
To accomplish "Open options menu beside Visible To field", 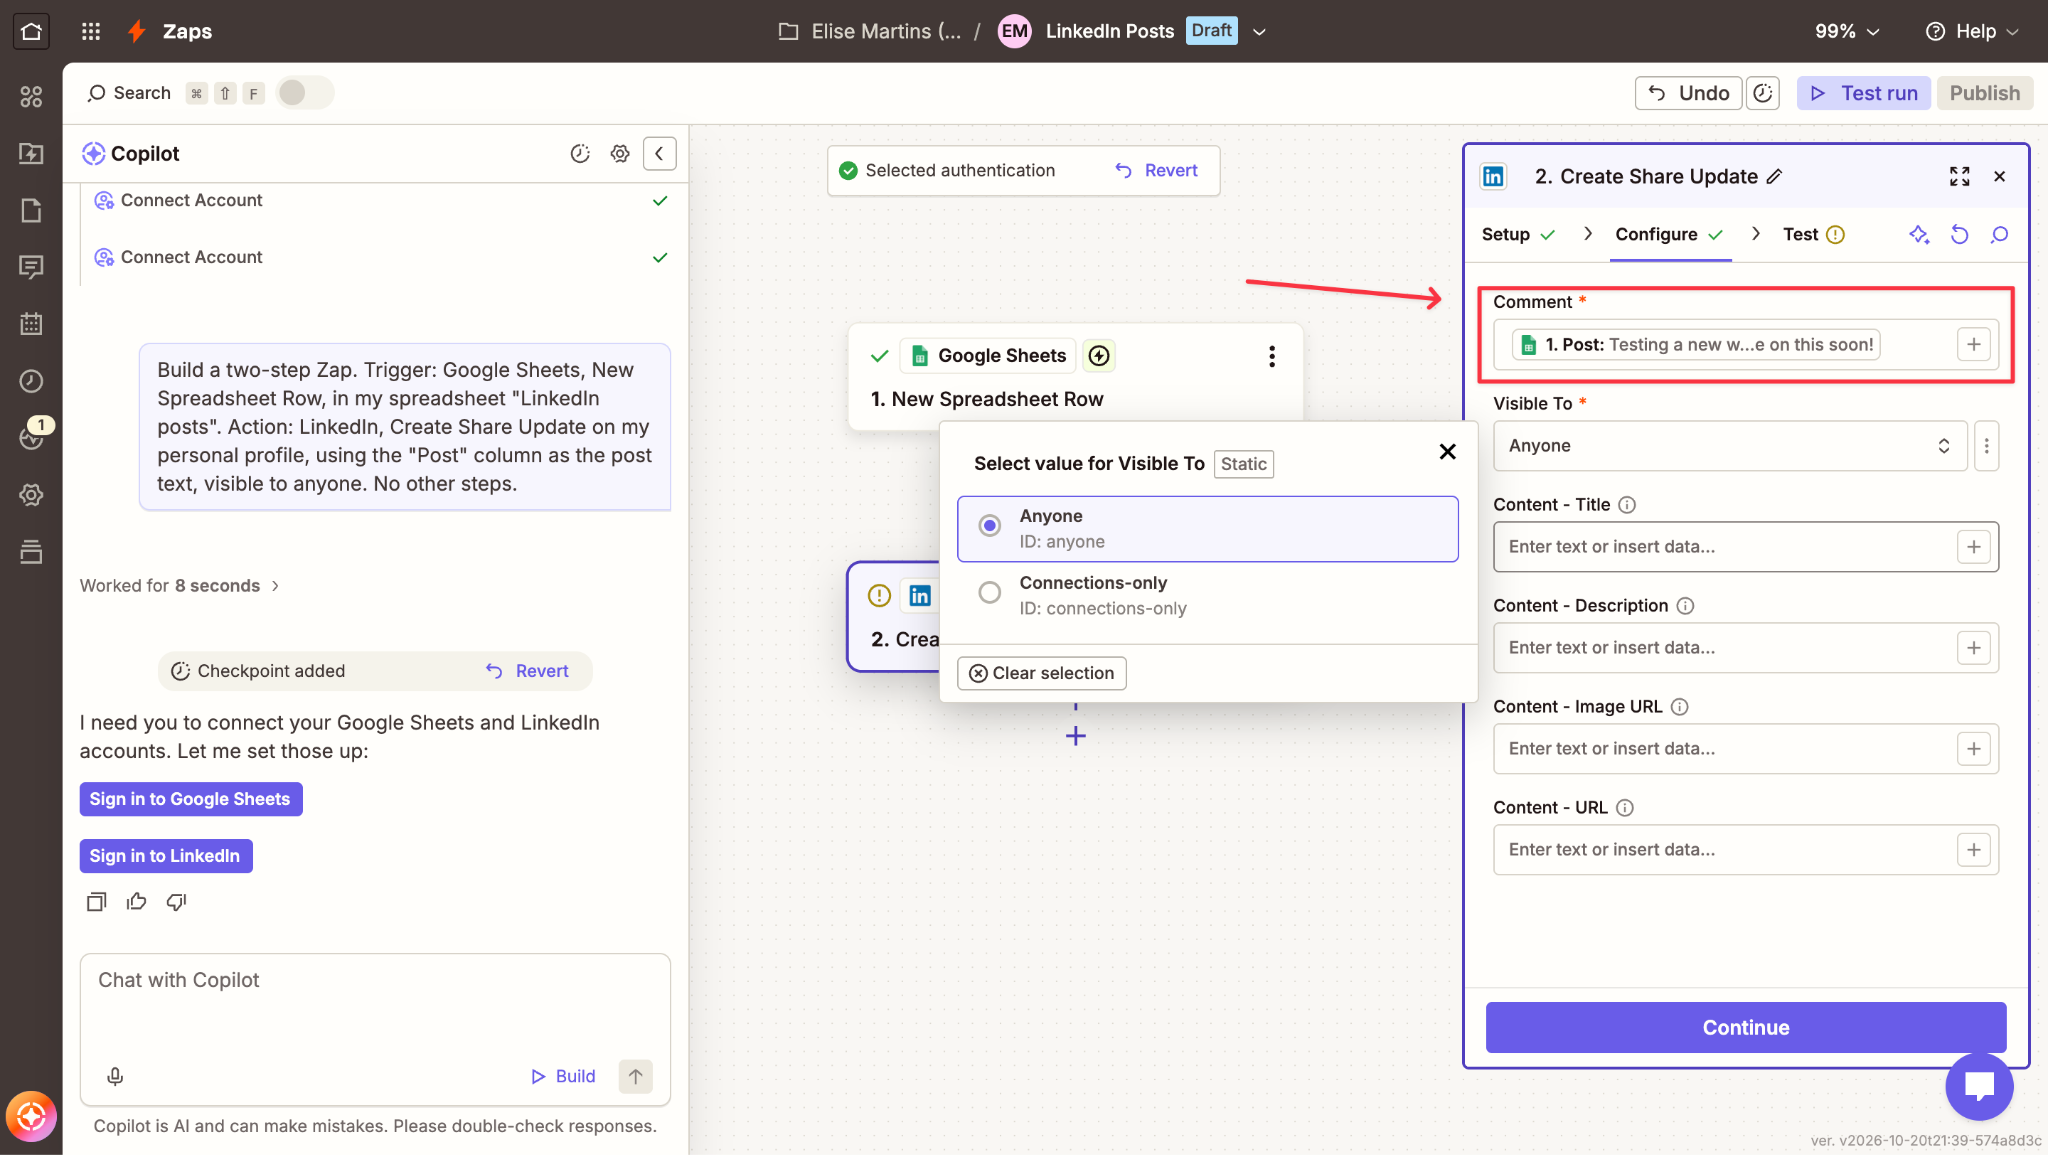I will tap(1987, 446).
